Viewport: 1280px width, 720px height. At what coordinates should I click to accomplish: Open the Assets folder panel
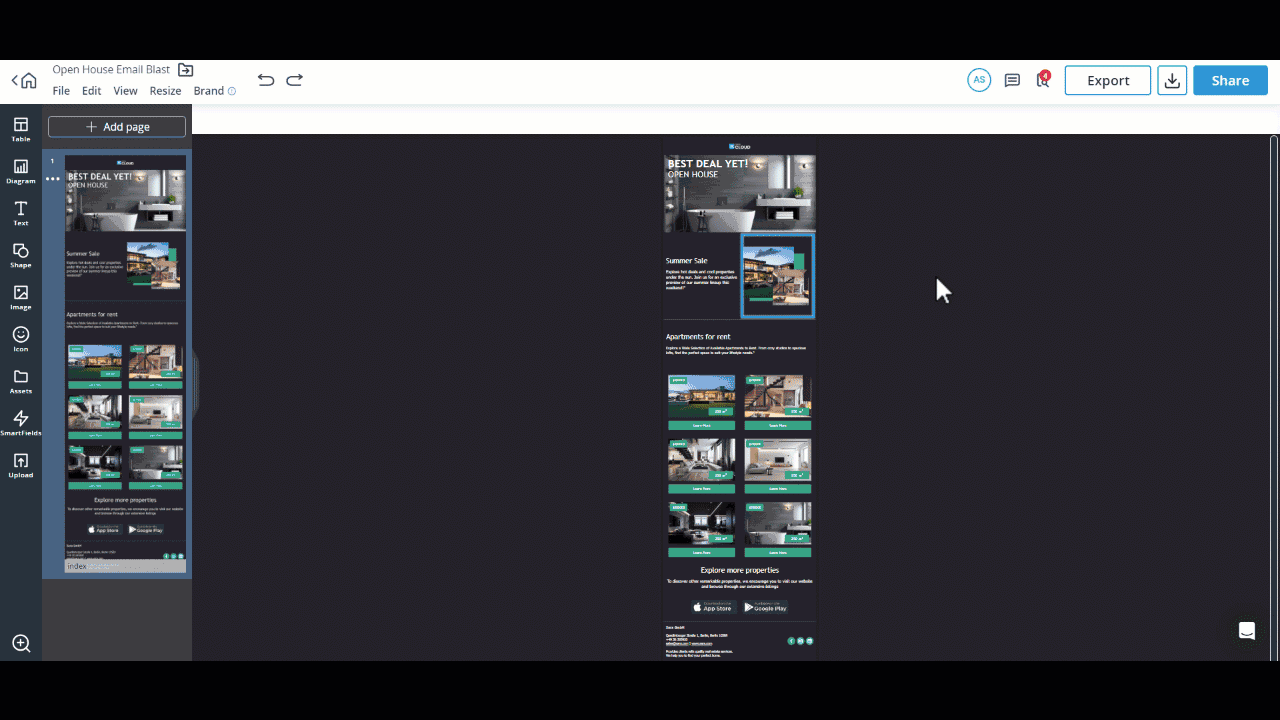(x=21, y=381)
